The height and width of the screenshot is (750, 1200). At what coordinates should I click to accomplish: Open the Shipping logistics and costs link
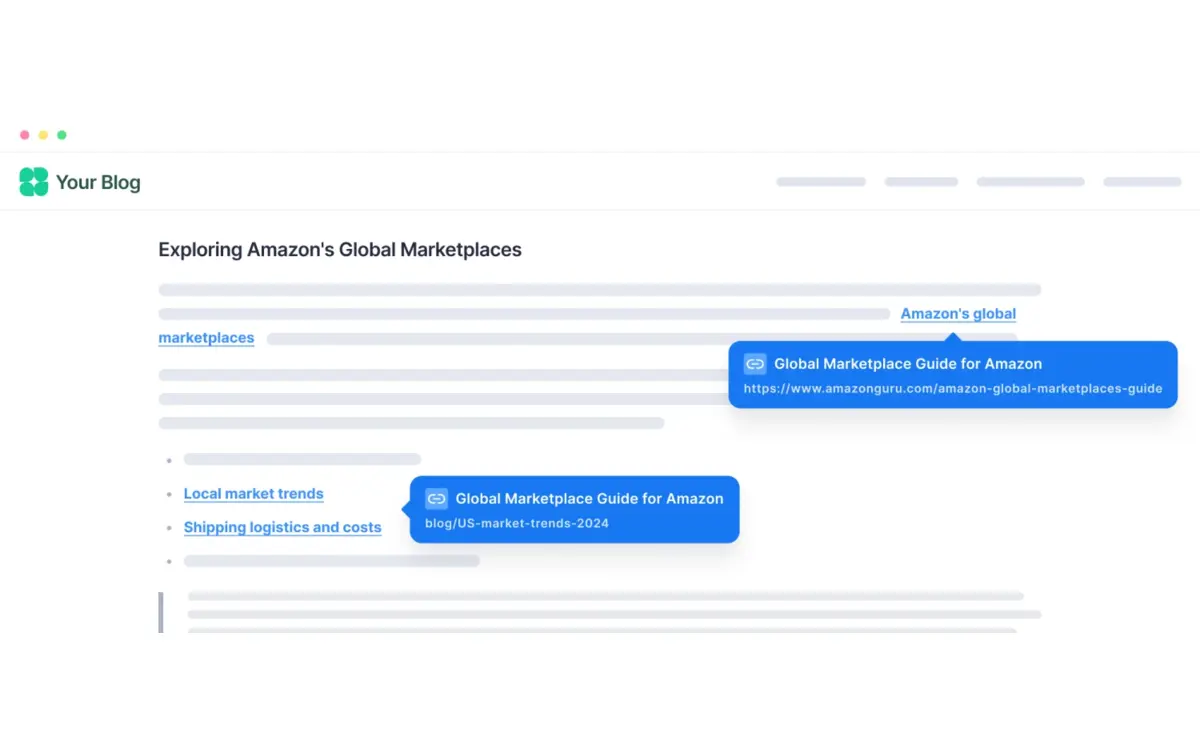click(x=283, y=527)
